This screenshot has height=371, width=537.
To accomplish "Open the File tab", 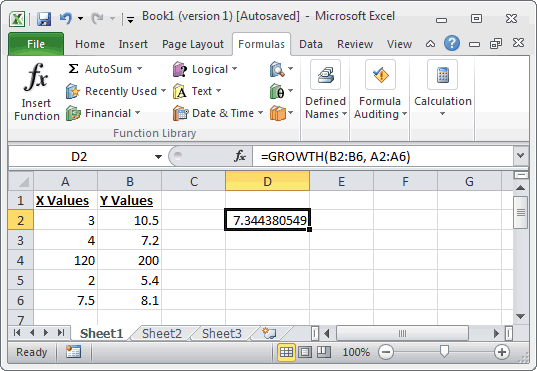I will click(x=36, y=44).
